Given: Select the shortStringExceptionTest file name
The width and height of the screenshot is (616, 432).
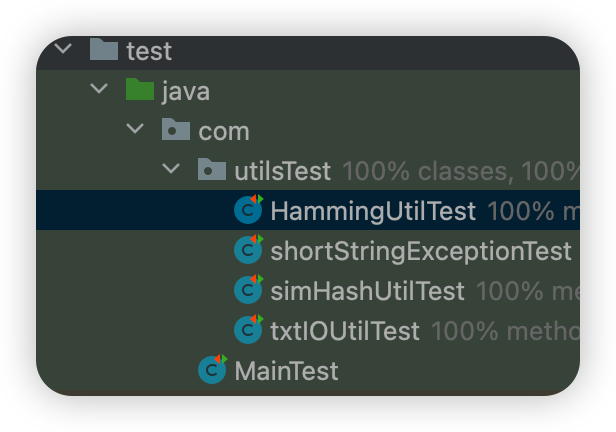Looking at the screenshot, I should [x=420, y=251].
